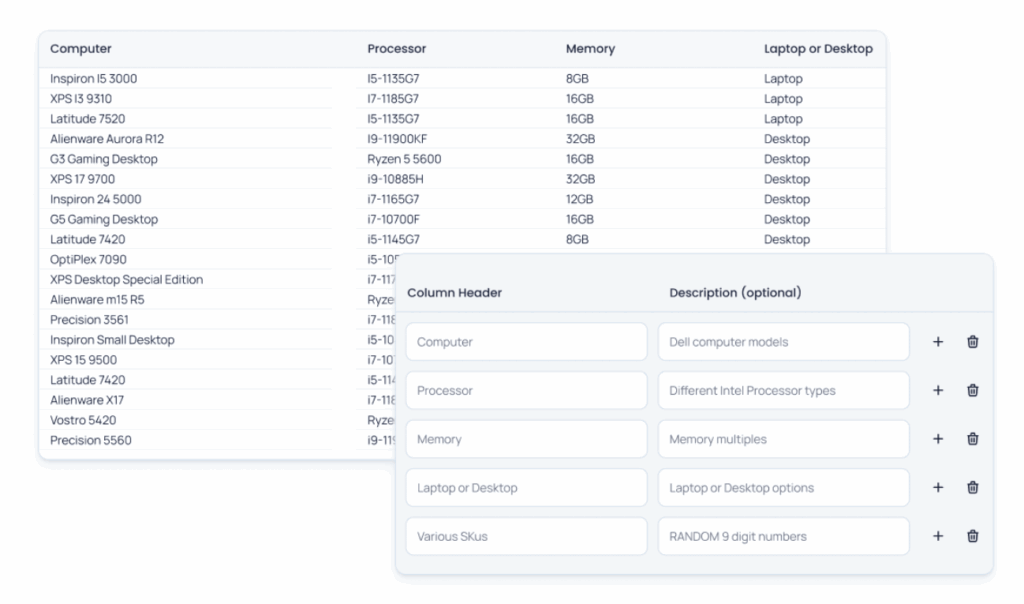Click Alienware X17 cell
This screenshot has height=604, width=1024.
(x=86, y=400)
